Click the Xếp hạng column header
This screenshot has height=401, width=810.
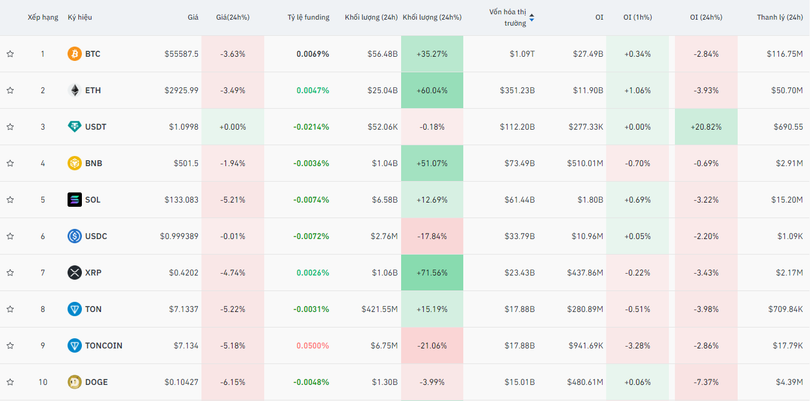click(x=42, y=18)
